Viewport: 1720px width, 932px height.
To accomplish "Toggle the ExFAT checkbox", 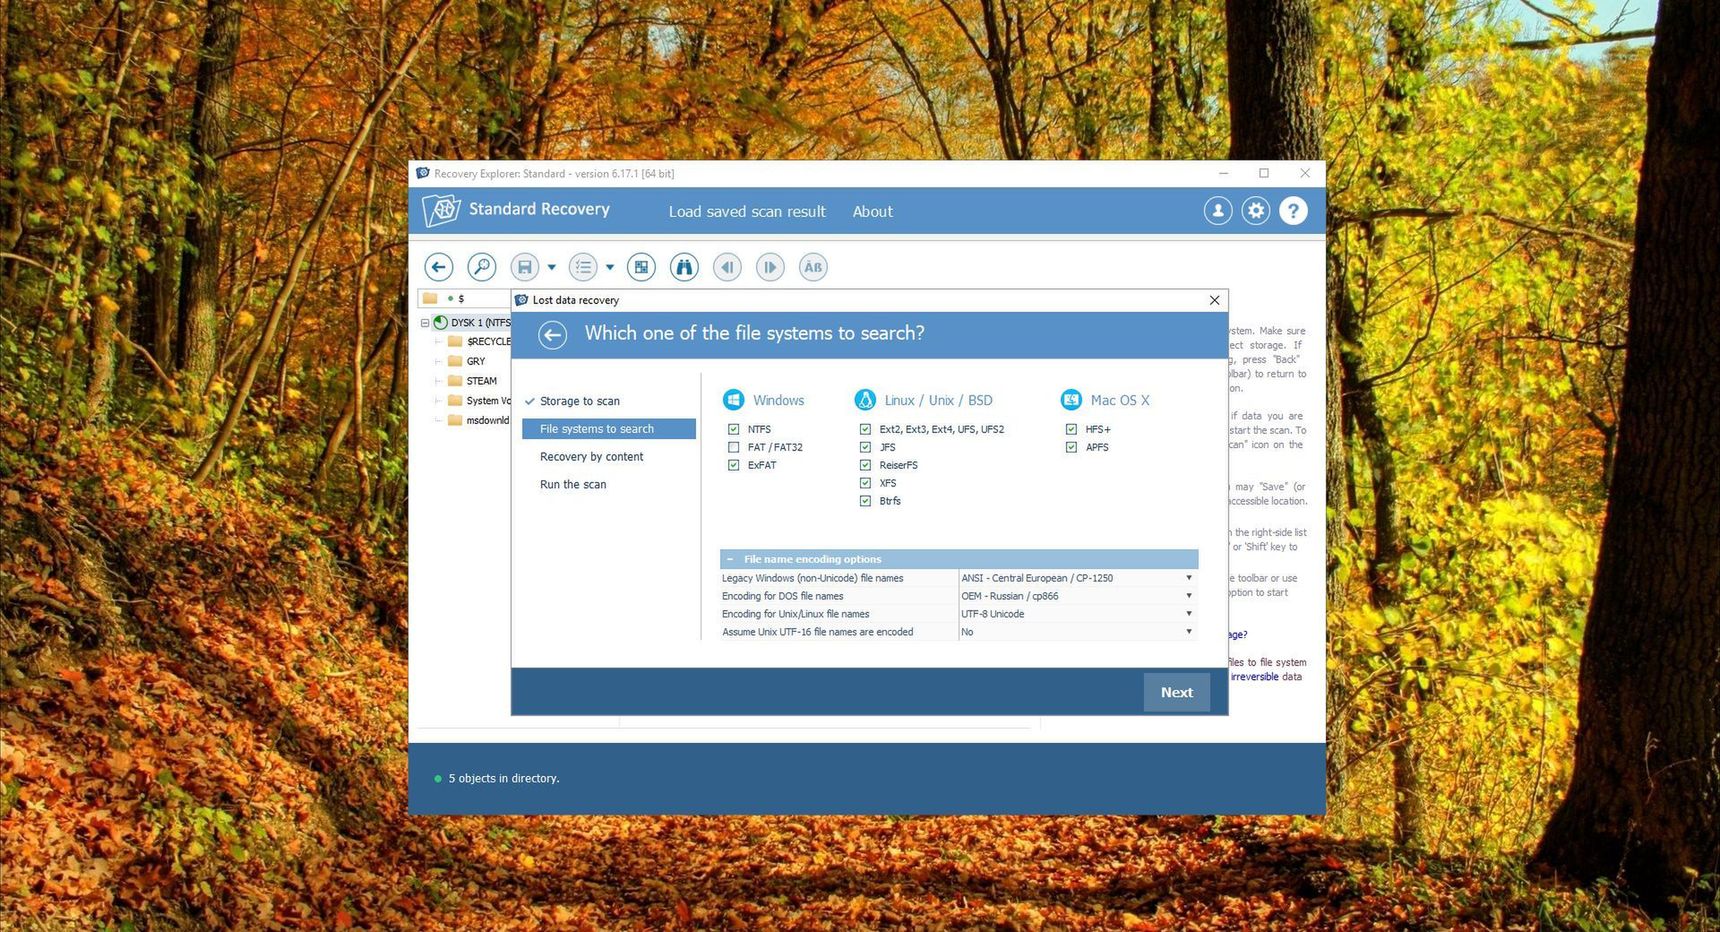I will click(733, 465).
